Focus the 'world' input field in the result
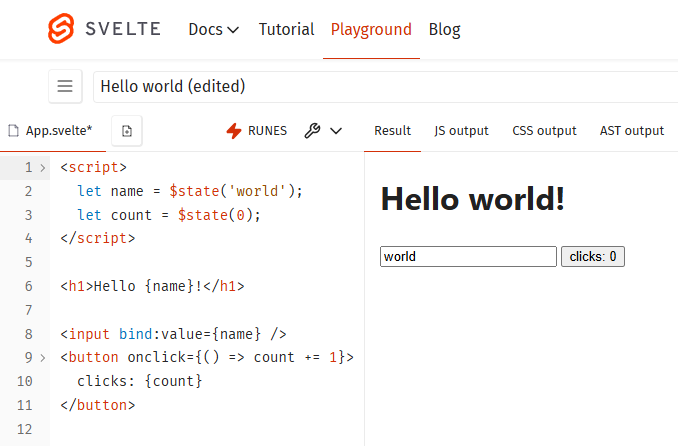This screenshot has height=446, width=678. pyautogui.click(x=468, y=257)
